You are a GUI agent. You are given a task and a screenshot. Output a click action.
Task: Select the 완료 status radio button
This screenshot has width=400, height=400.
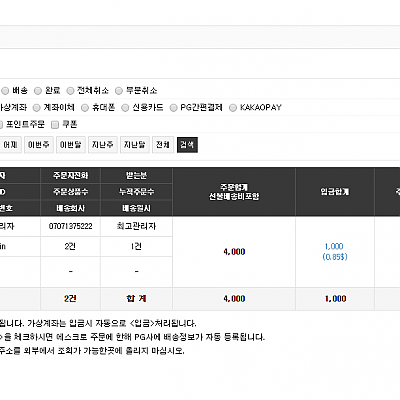38,91
